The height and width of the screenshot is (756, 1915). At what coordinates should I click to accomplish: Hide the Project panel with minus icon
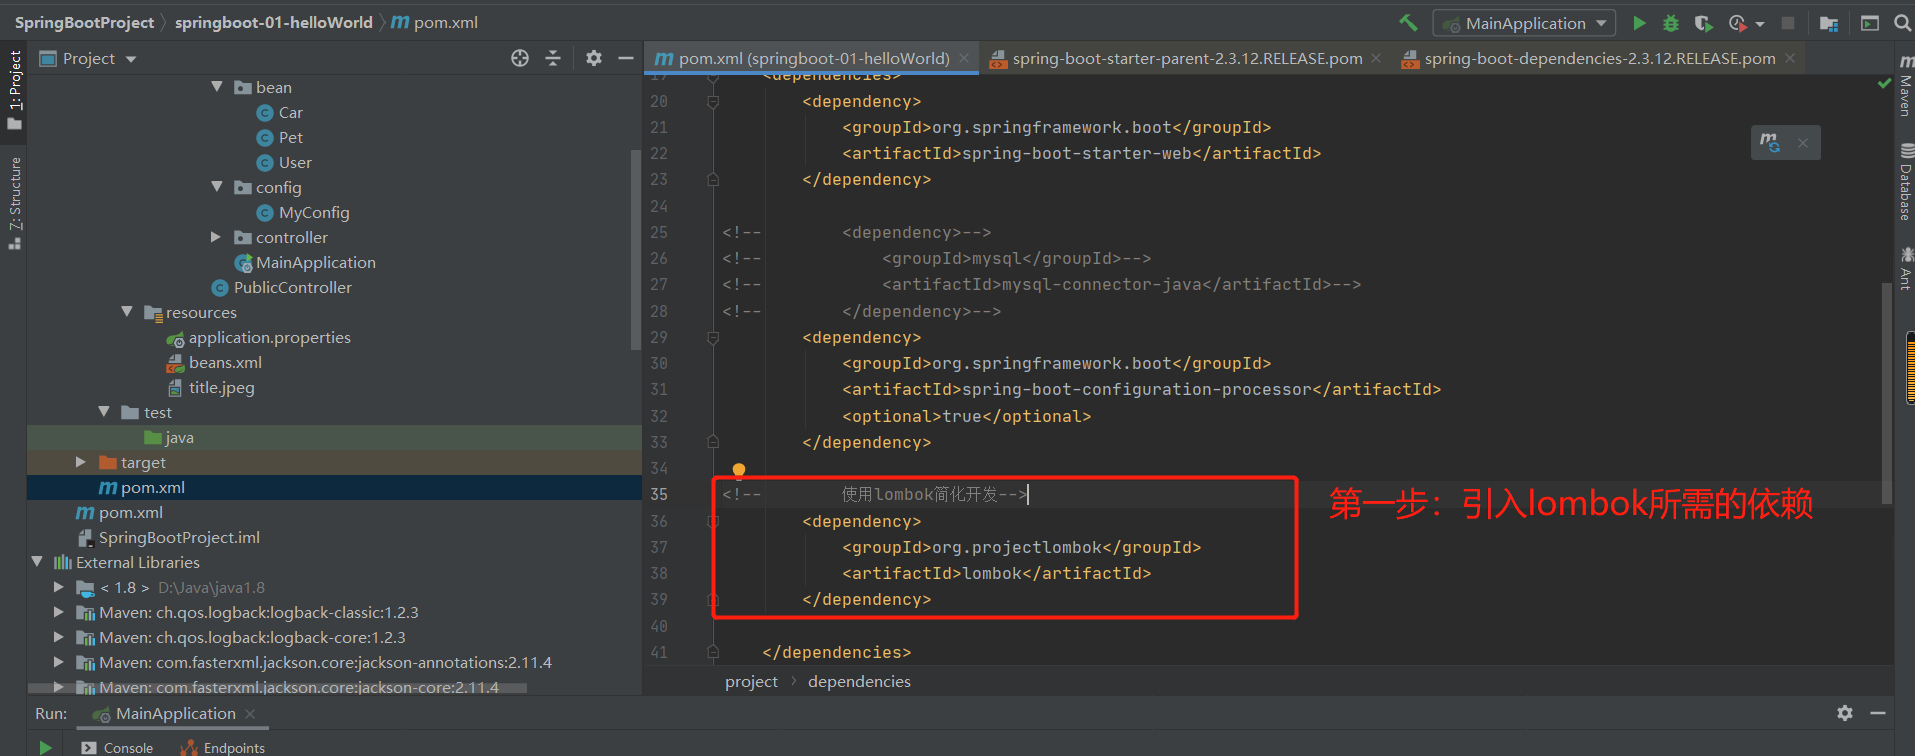626,58
